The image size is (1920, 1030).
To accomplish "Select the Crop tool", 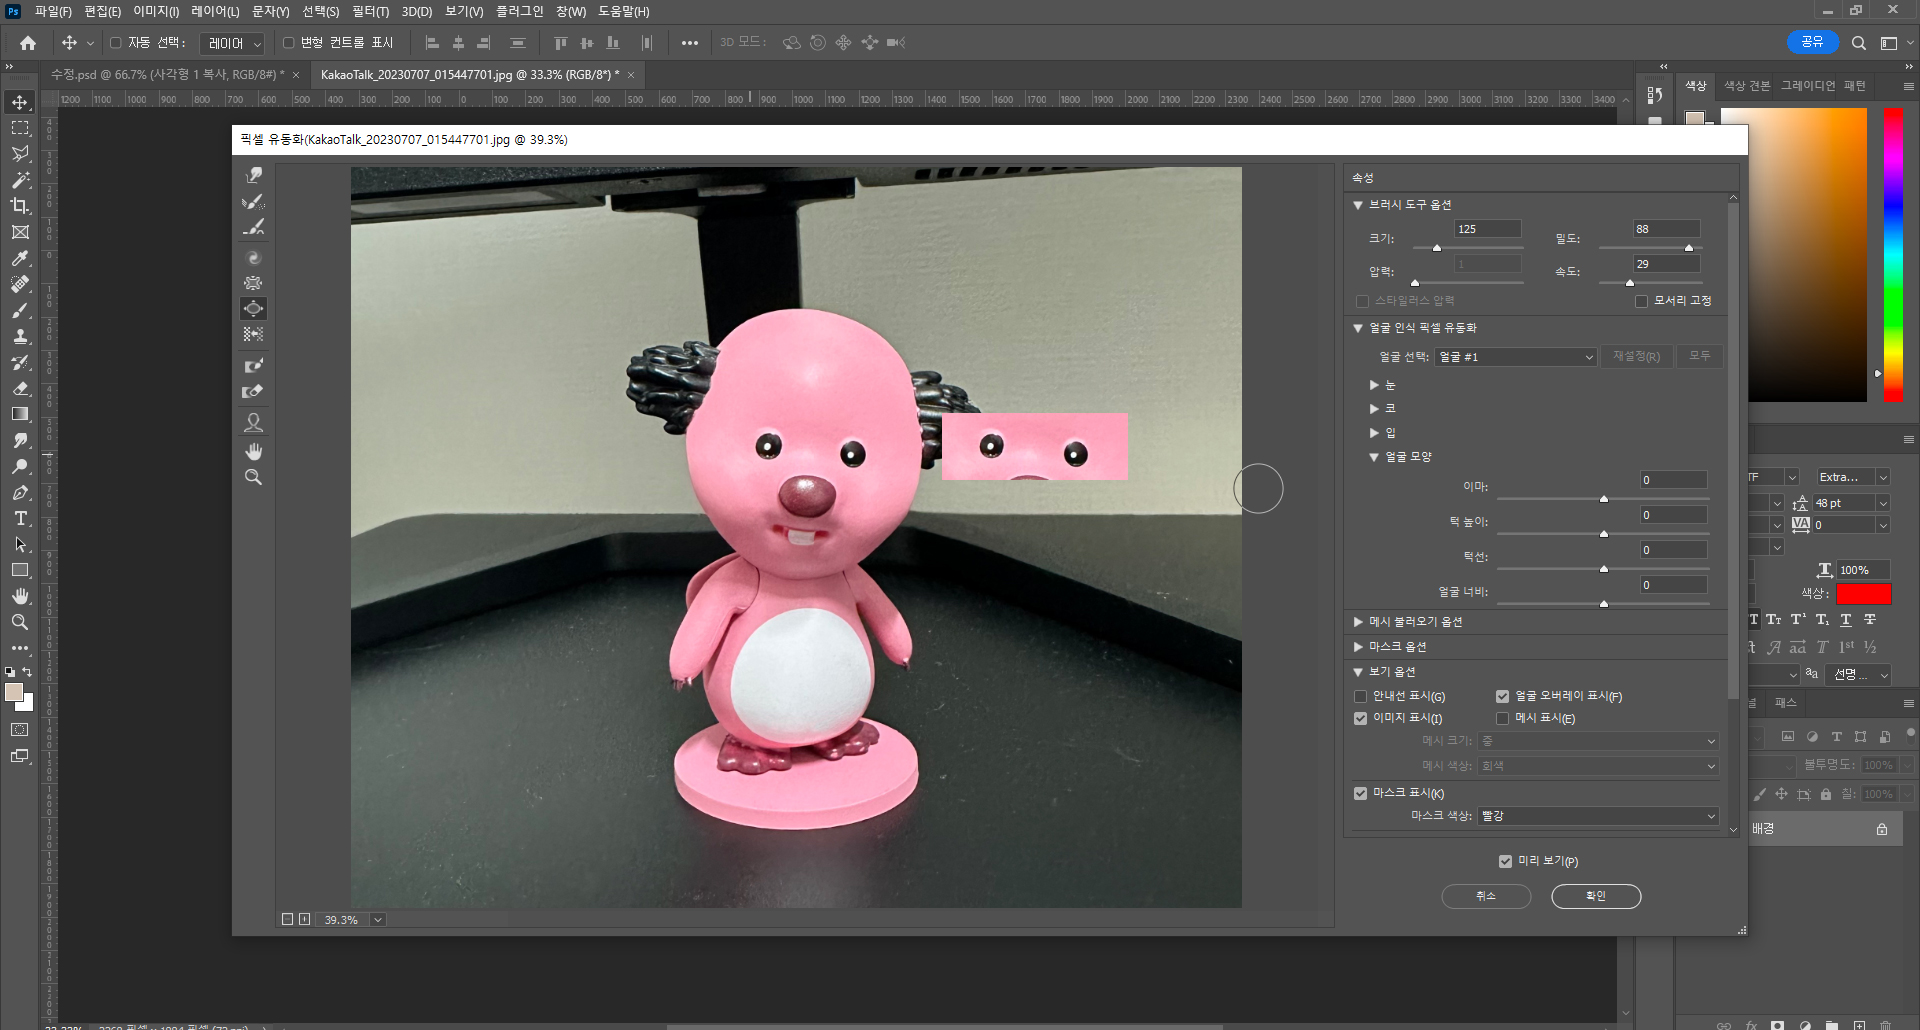I will pos(20,206).
